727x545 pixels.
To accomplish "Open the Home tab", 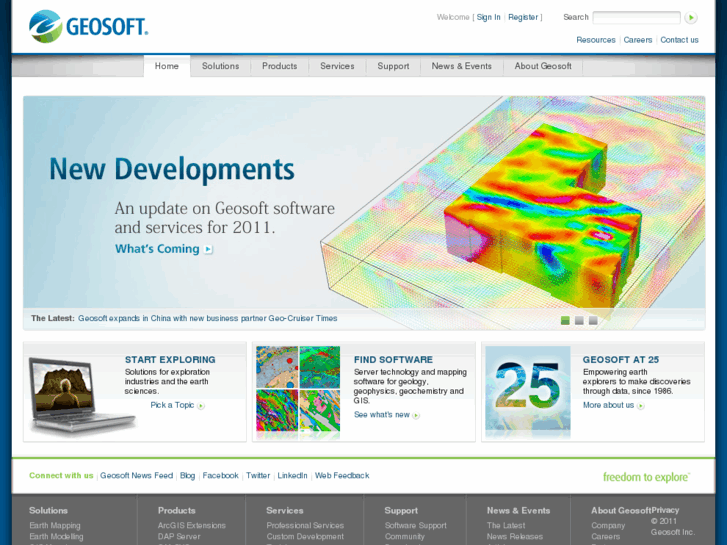I will 167,66.
